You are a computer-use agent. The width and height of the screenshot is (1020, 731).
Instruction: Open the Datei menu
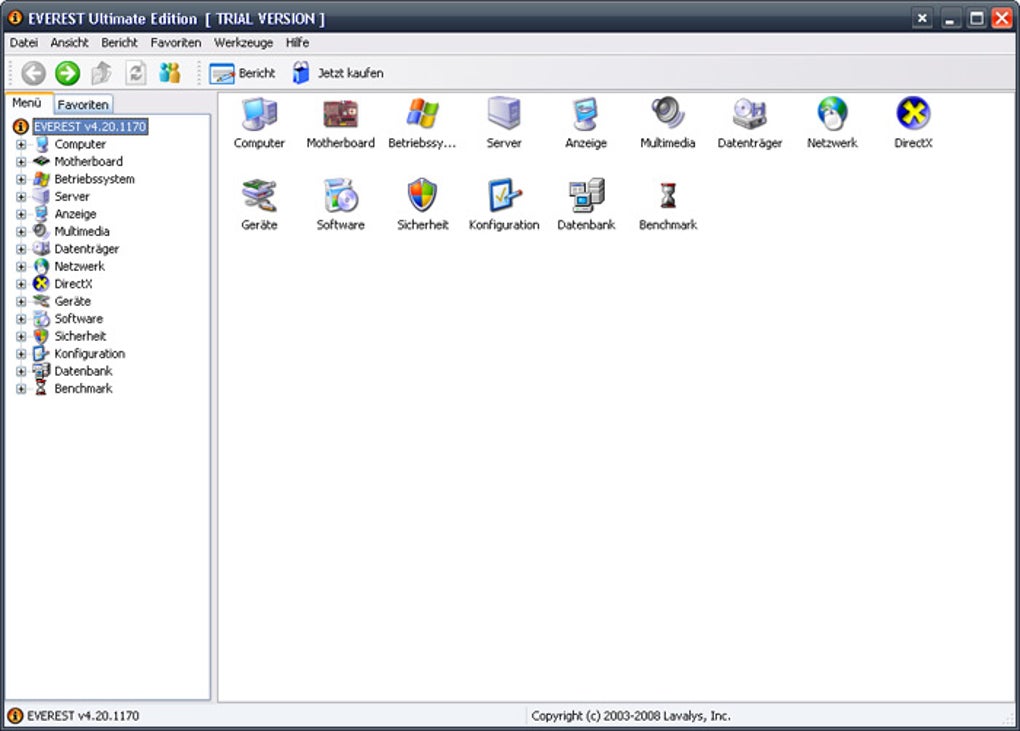(23, 43)
